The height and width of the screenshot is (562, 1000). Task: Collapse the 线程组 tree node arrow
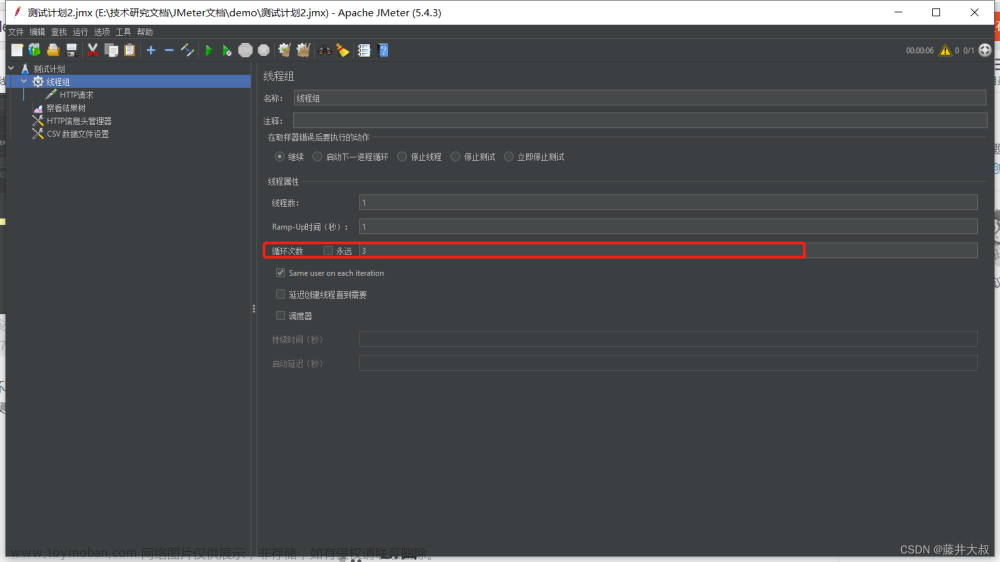tap(24, 82)
